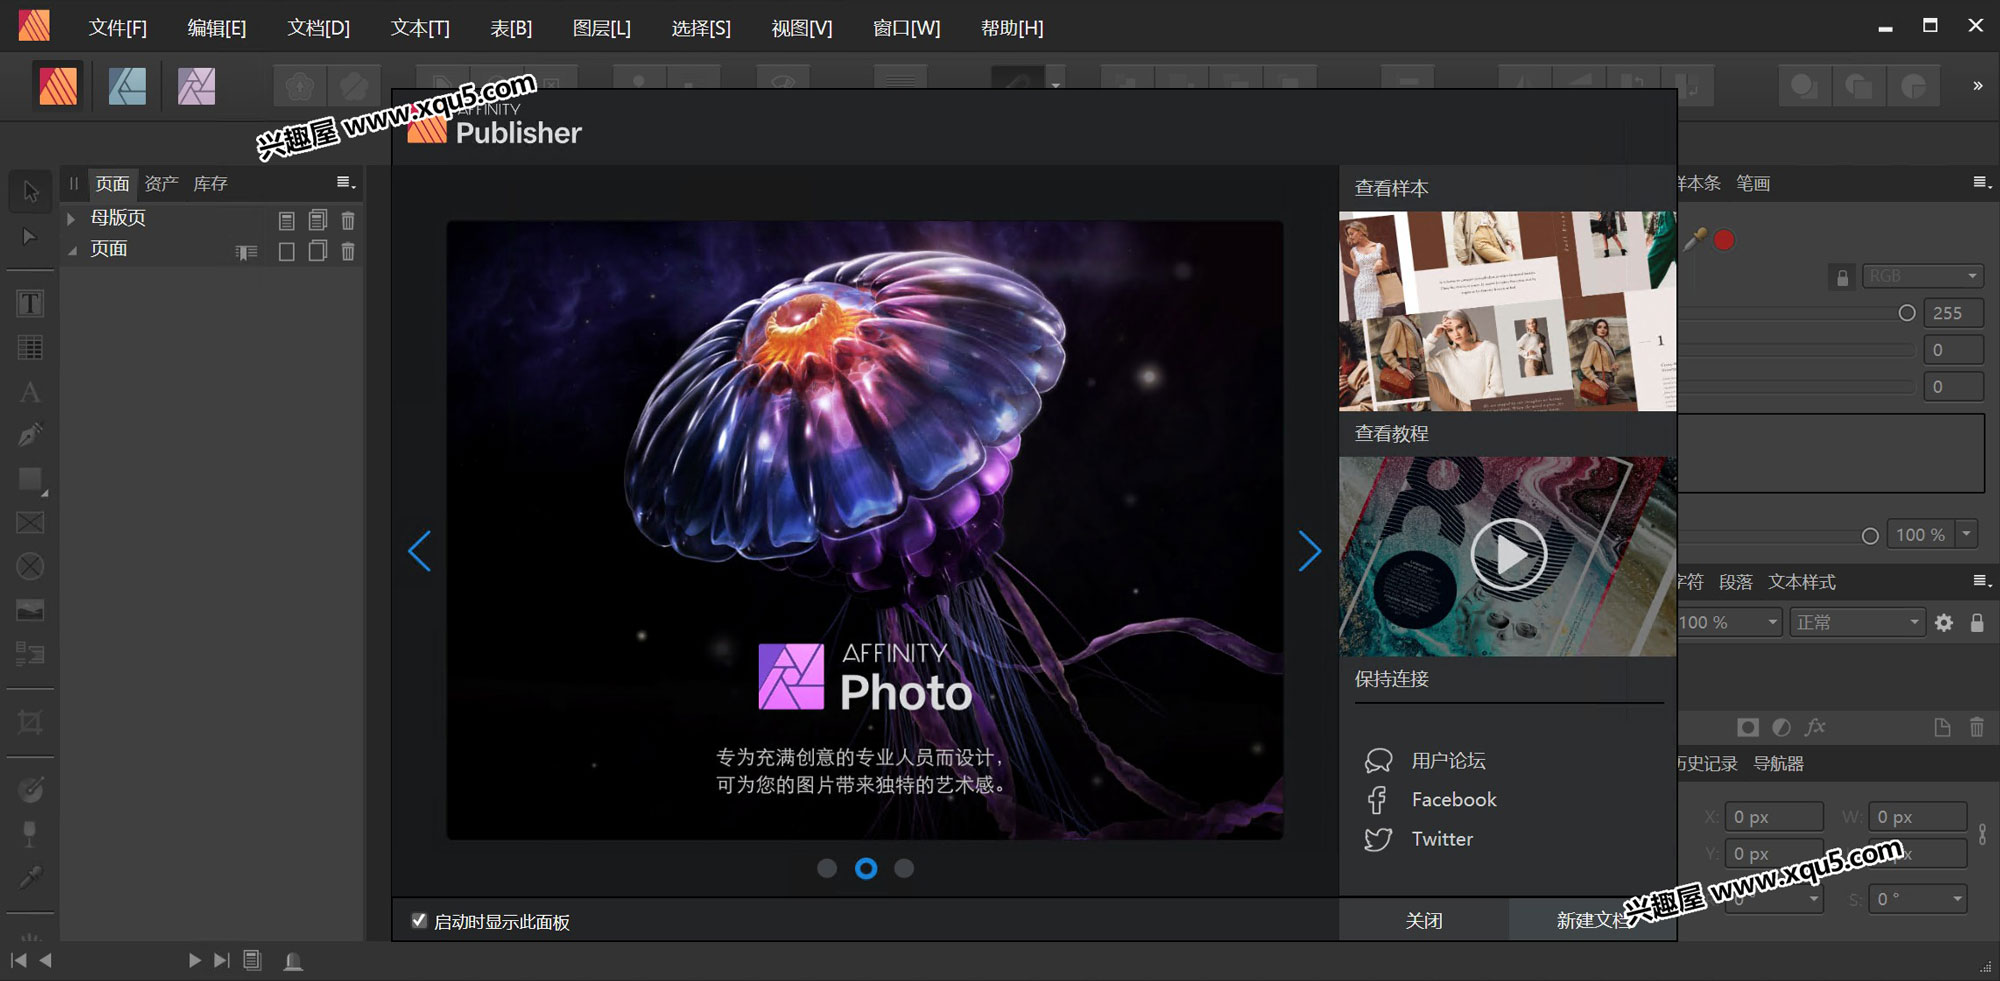Image resolution: width=2000 pixels, height=981 pixels.
Task: Jump to first page in status bar
Action: [18, 960]
